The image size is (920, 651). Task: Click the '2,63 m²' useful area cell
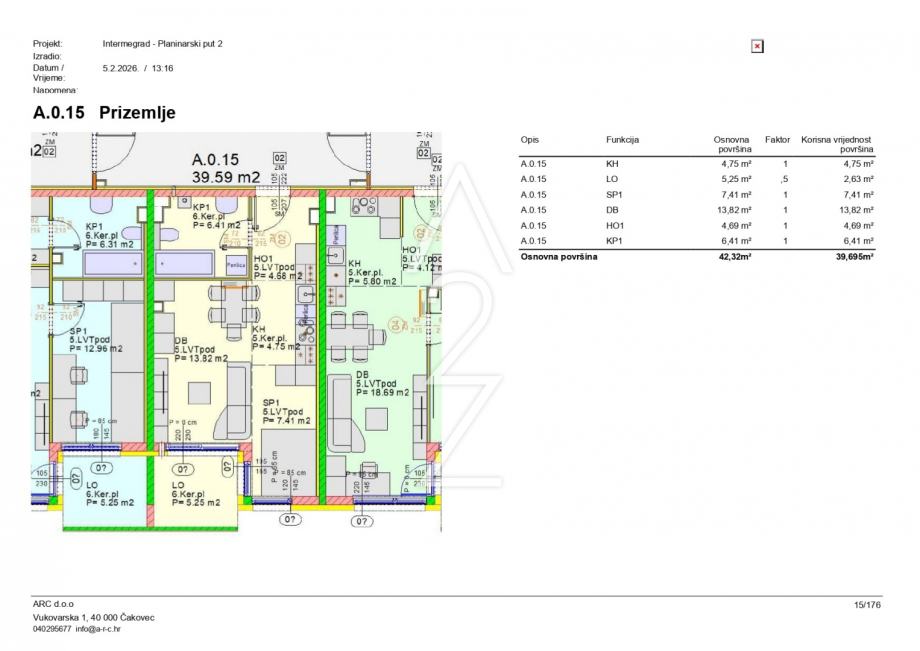858,179
